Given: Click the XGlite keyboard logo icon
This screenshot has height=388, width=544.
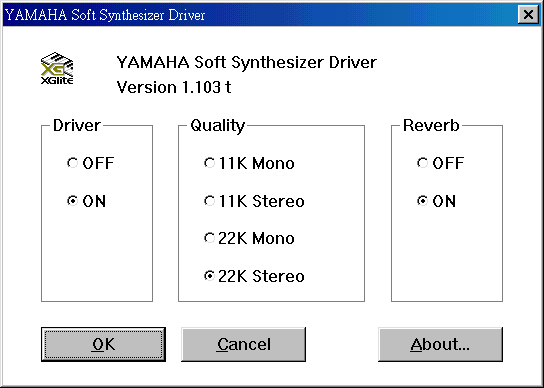Looking at the screenshot, I should (x=57, y=68).
